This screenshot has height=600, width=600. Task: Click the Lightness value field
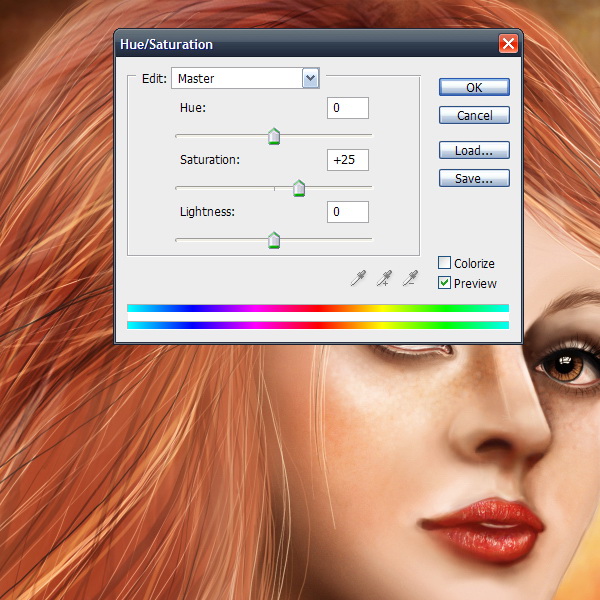pyautogui.click(x=348, y=212)
